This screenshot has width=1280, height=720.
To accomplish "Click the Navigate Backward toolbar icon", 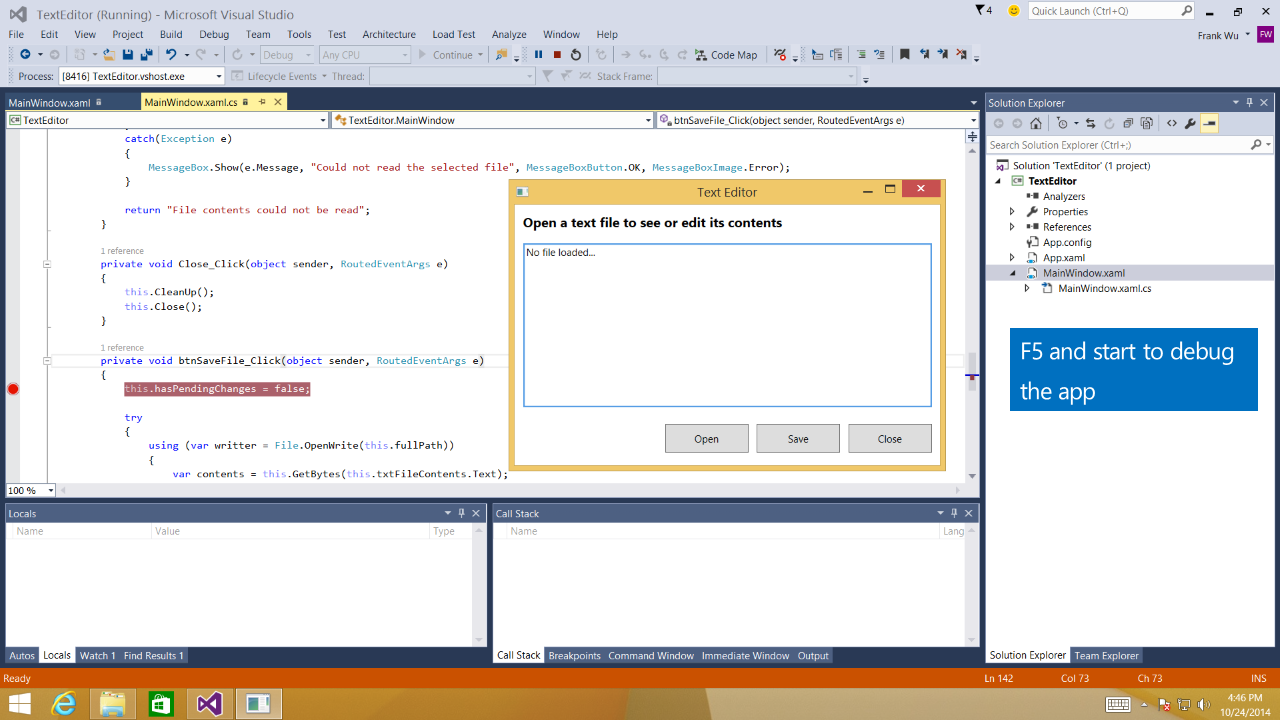I will (25, 55).
